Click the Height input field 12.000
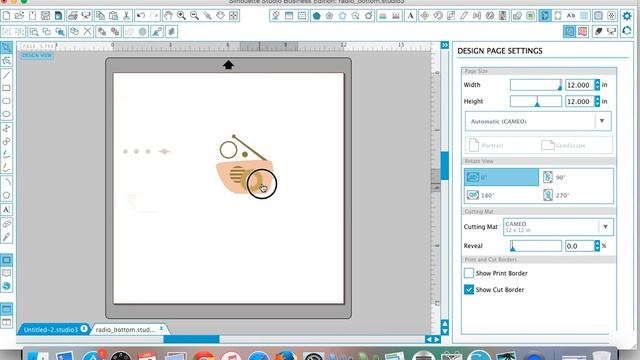The image size is (640, 360). tap(579, 101)
